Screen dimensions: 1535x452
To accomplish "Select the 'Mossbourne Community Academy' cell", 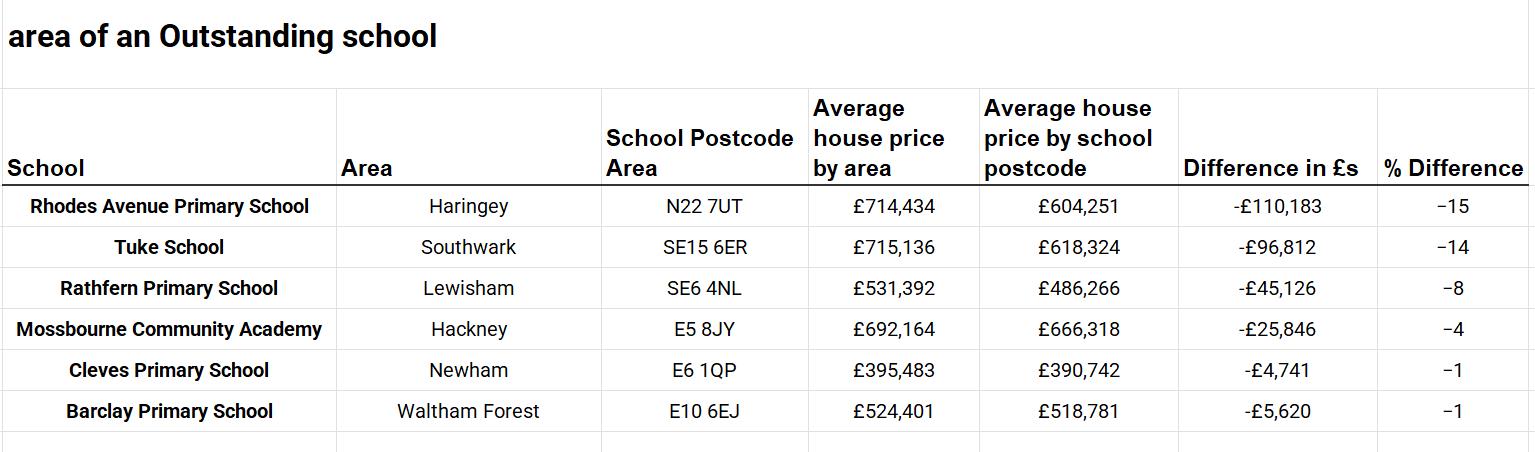I will 169,330.
